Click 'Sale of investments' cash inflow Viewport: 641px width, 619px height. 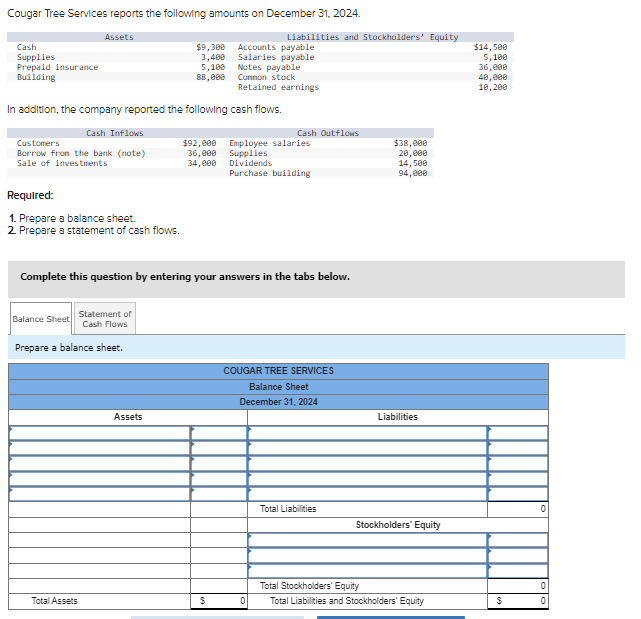(x=62, y=163)
